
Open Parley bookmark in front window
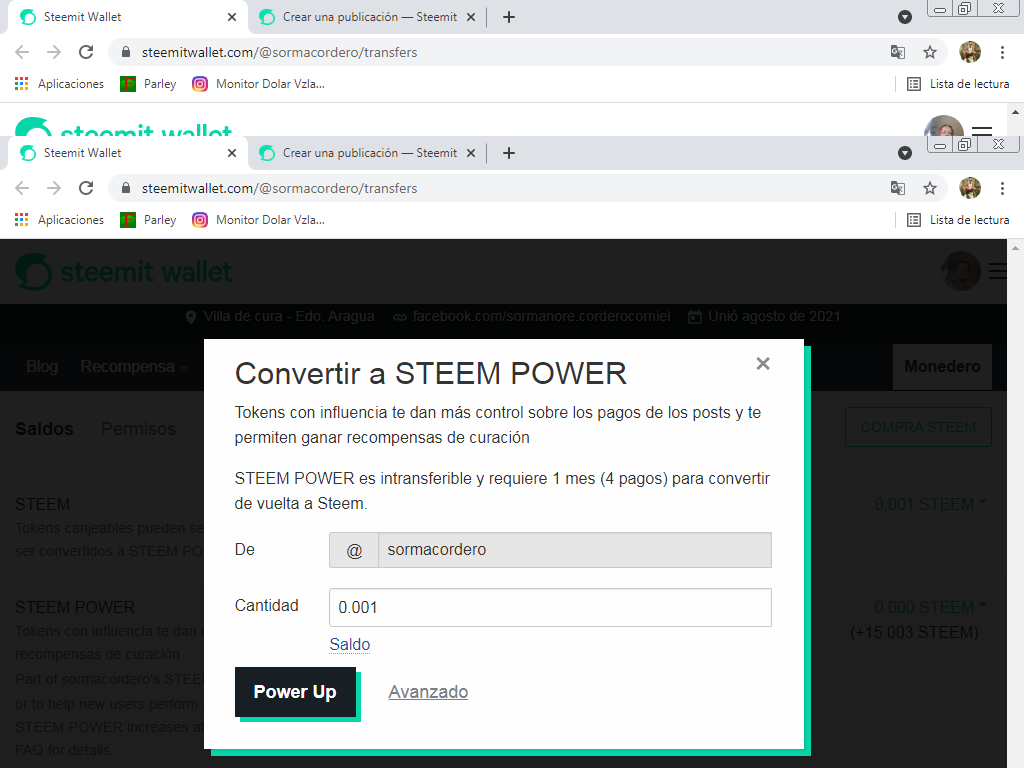[148, 219]
